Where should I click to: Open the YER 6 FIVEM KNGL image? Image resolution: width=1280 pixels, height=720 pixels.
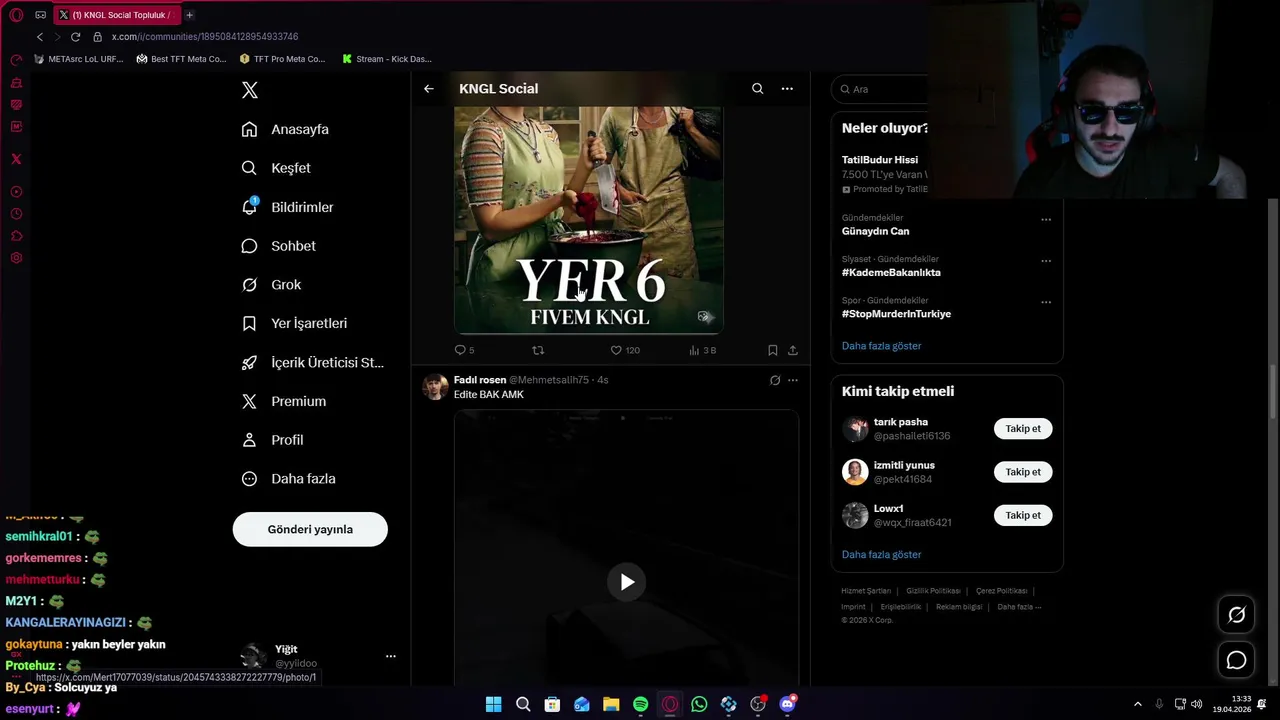click(589, 219)
